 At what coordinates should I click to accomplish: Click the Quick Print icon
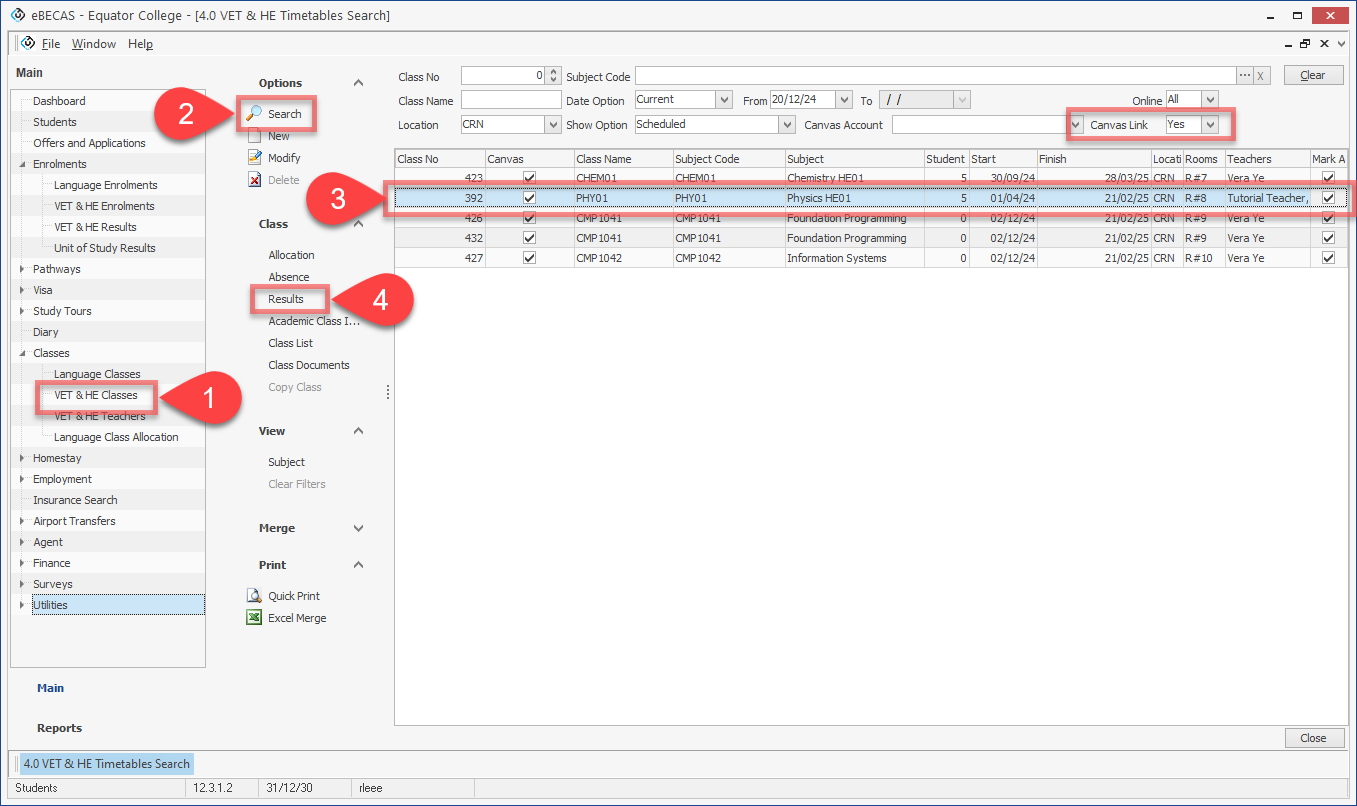point(254,596)
